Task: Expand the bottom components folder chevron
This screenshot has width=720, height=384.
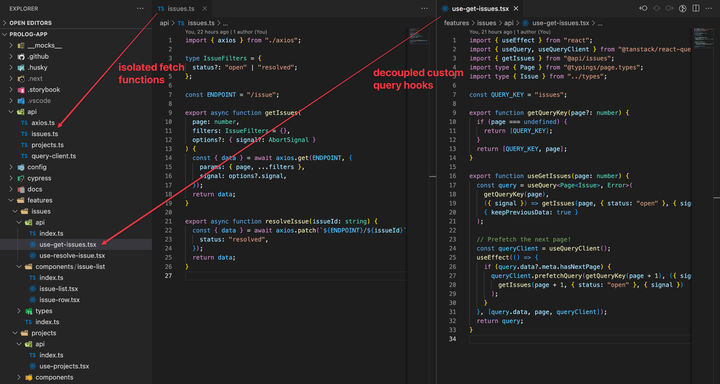Action: (19, 378)
